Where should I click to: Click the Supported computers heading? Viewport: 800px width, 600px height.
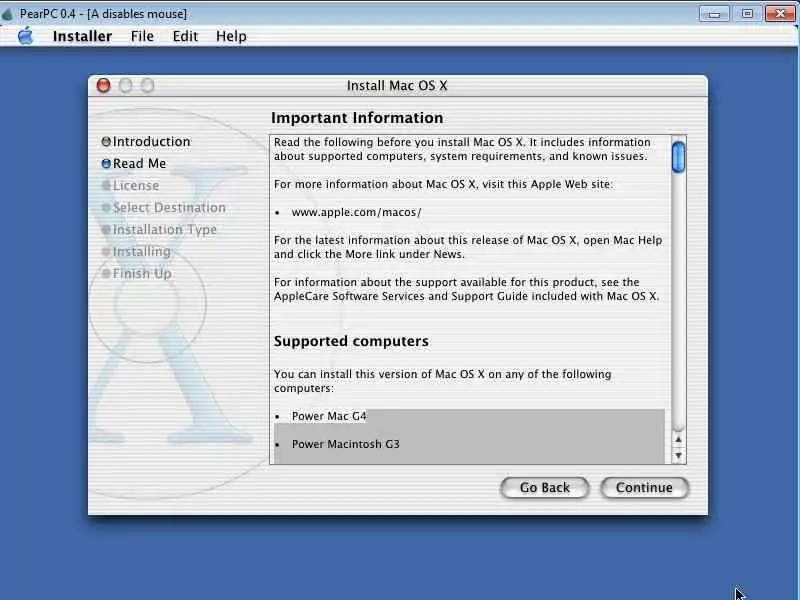351,341
